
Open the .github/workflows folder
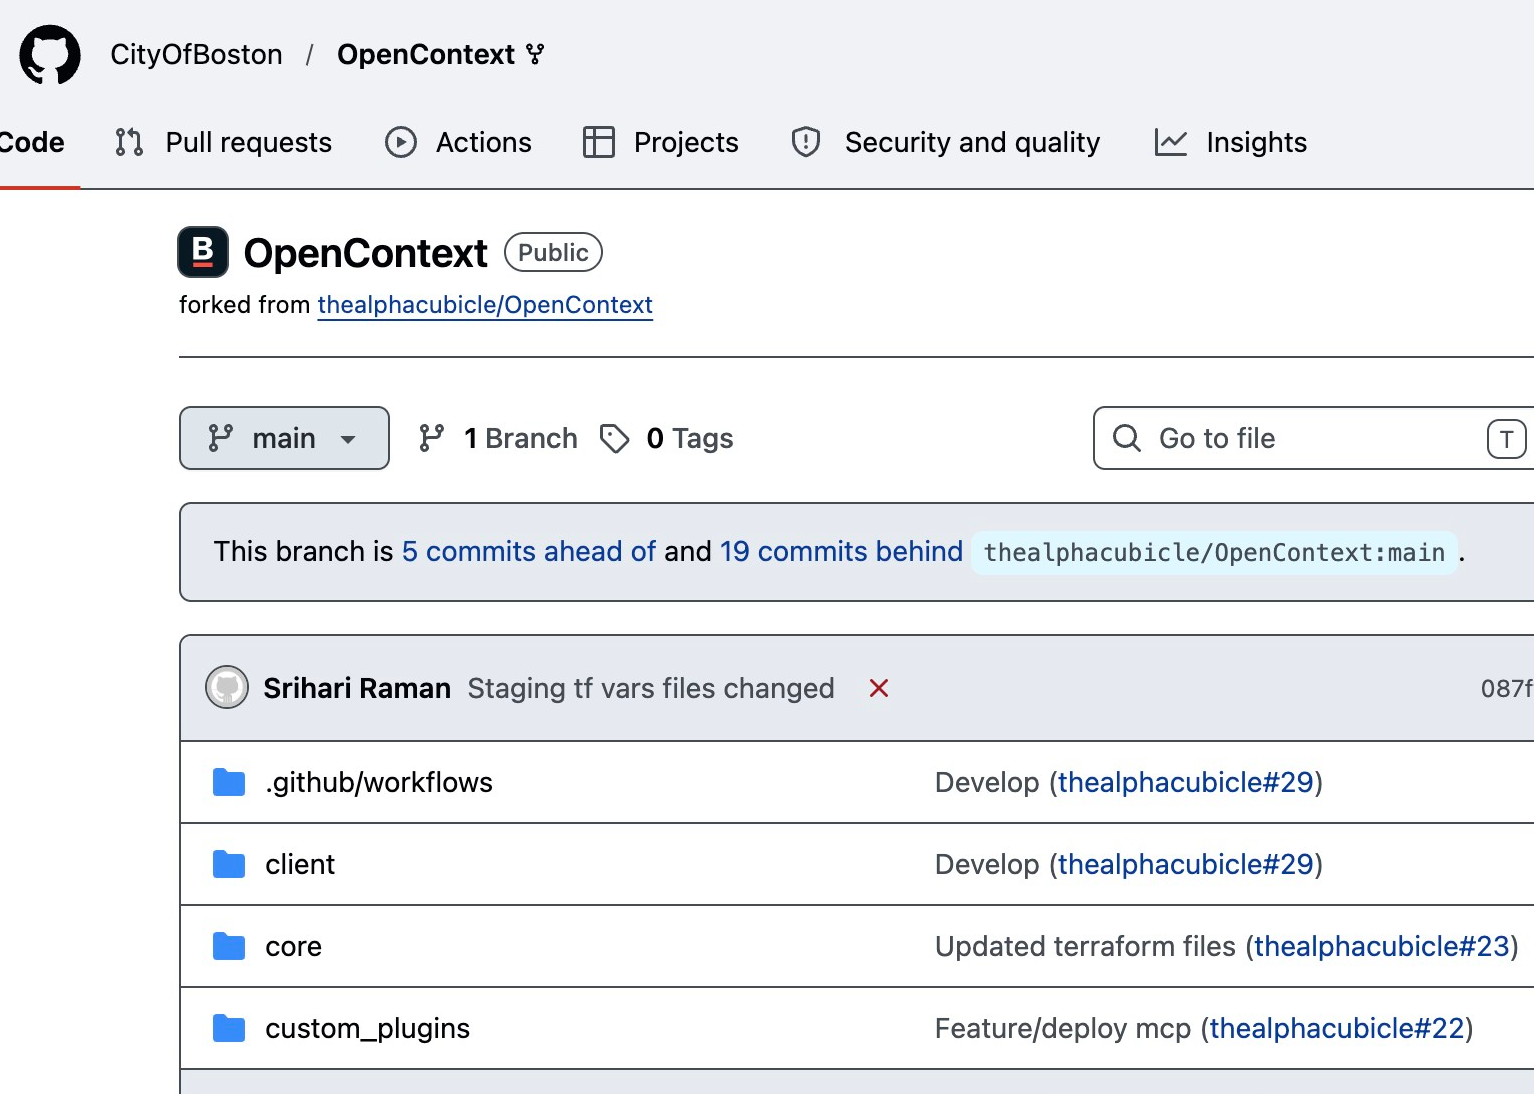pos(379,782)
